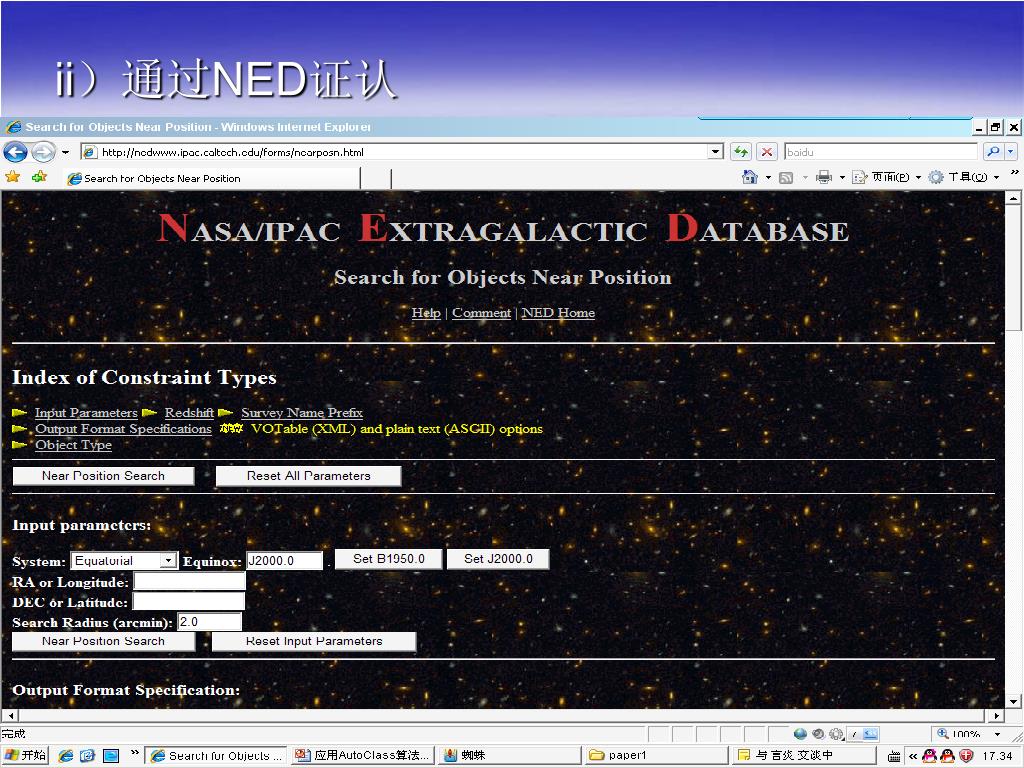The width and height of the screenshot is (1024, 768).
Task: Open the Favorites Center star icon
Action: 12,177
